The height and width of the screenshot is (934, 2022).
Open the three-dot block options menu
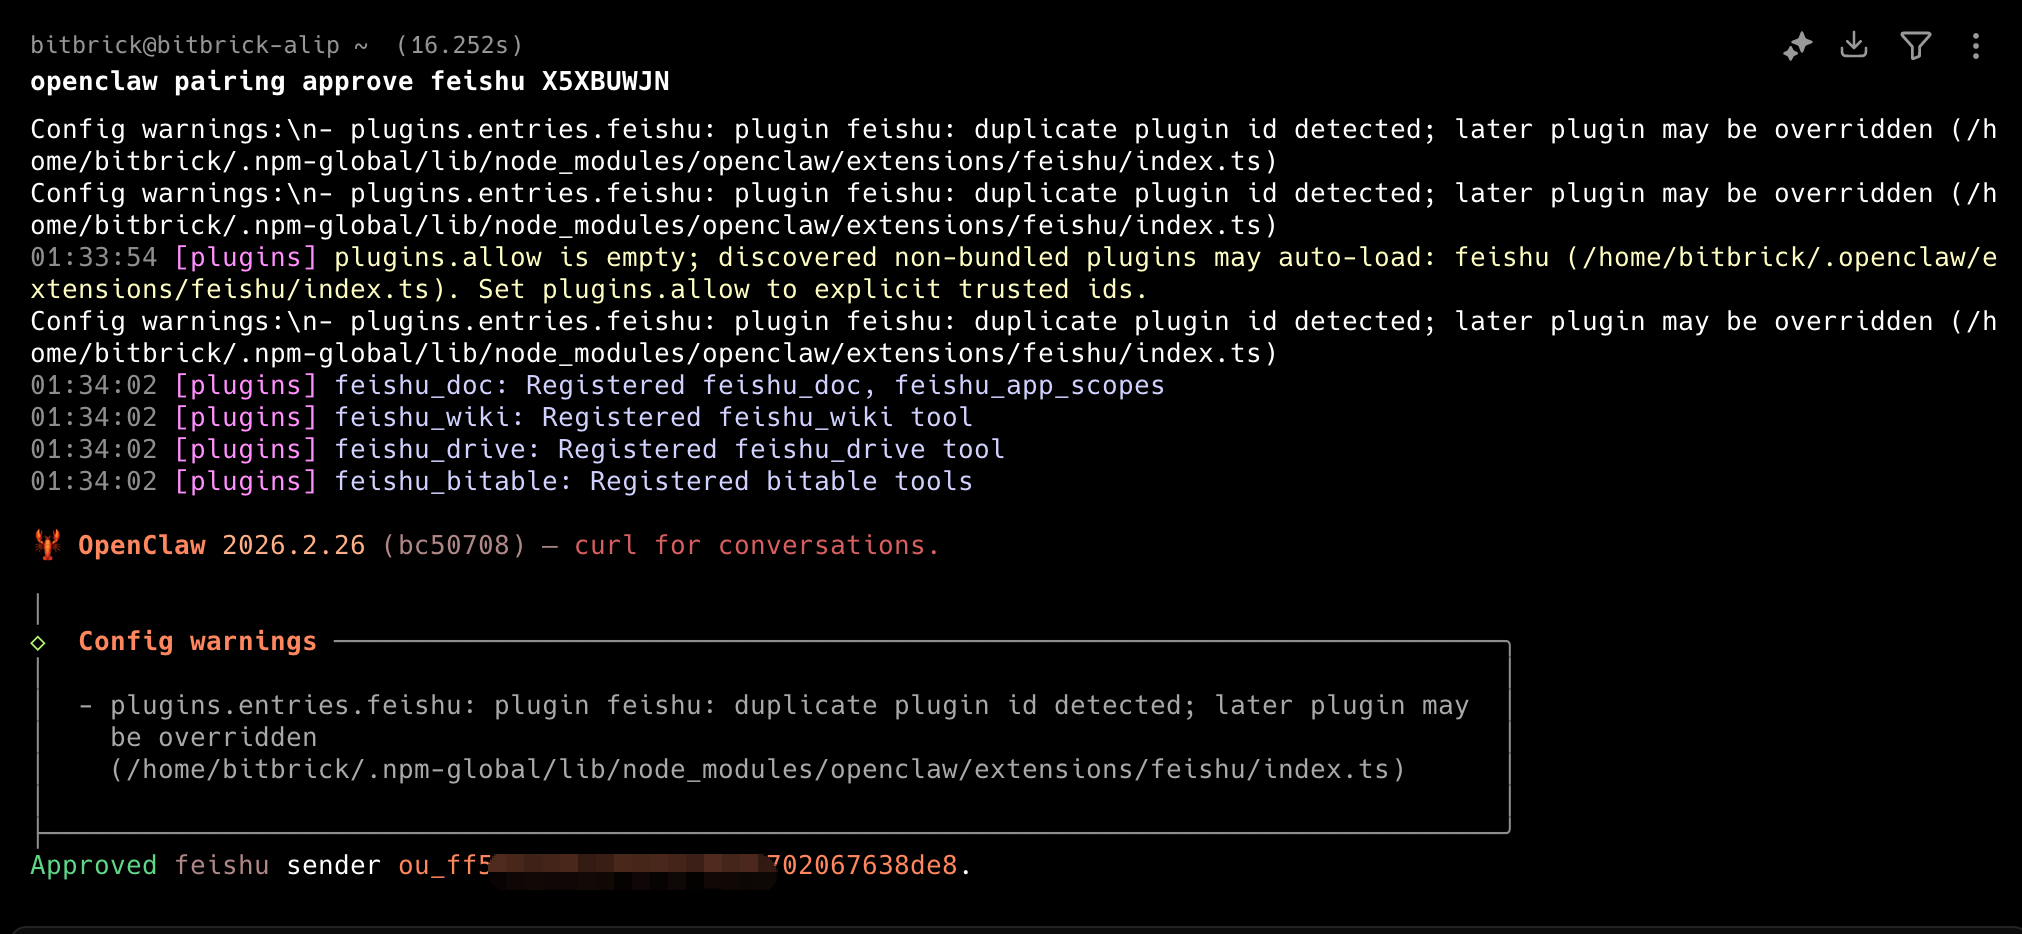[x=1975, y=46]
